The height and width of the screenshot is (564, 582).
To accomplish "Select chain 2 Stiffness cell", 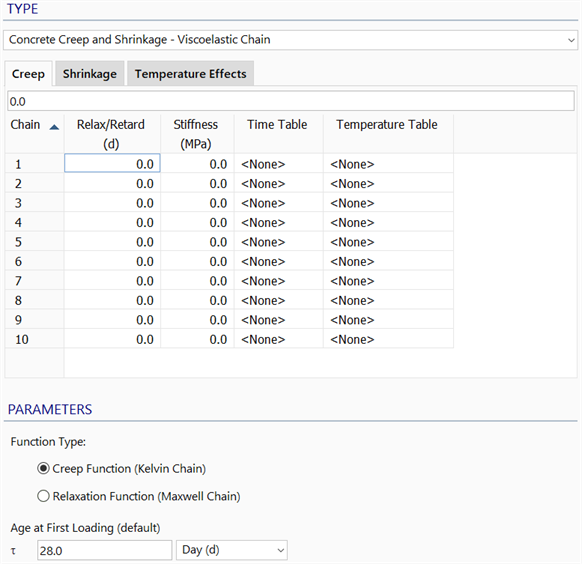I will (x=197, y=183).
